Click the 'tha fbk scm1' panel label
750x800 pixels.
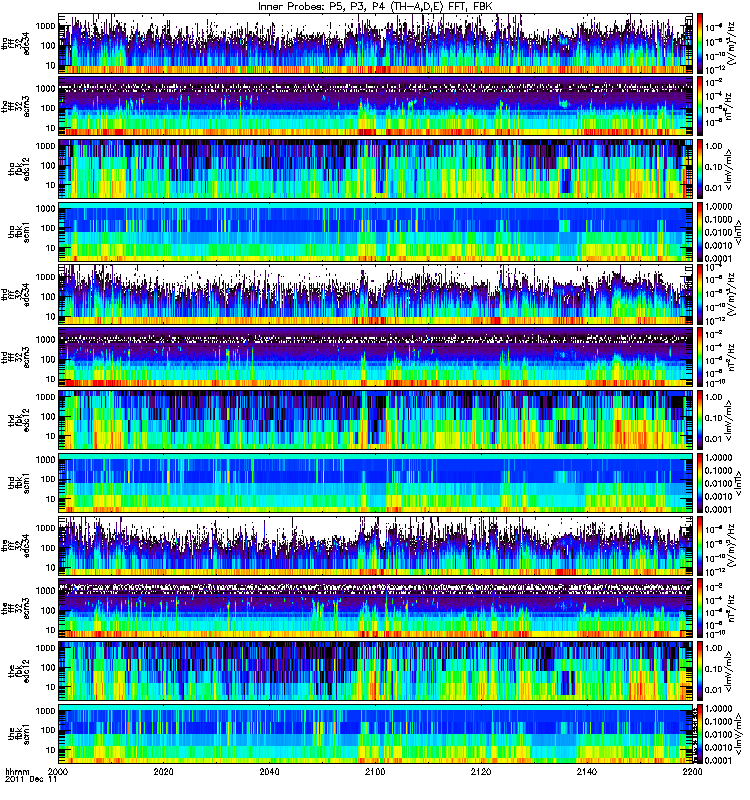coord(19,232)
